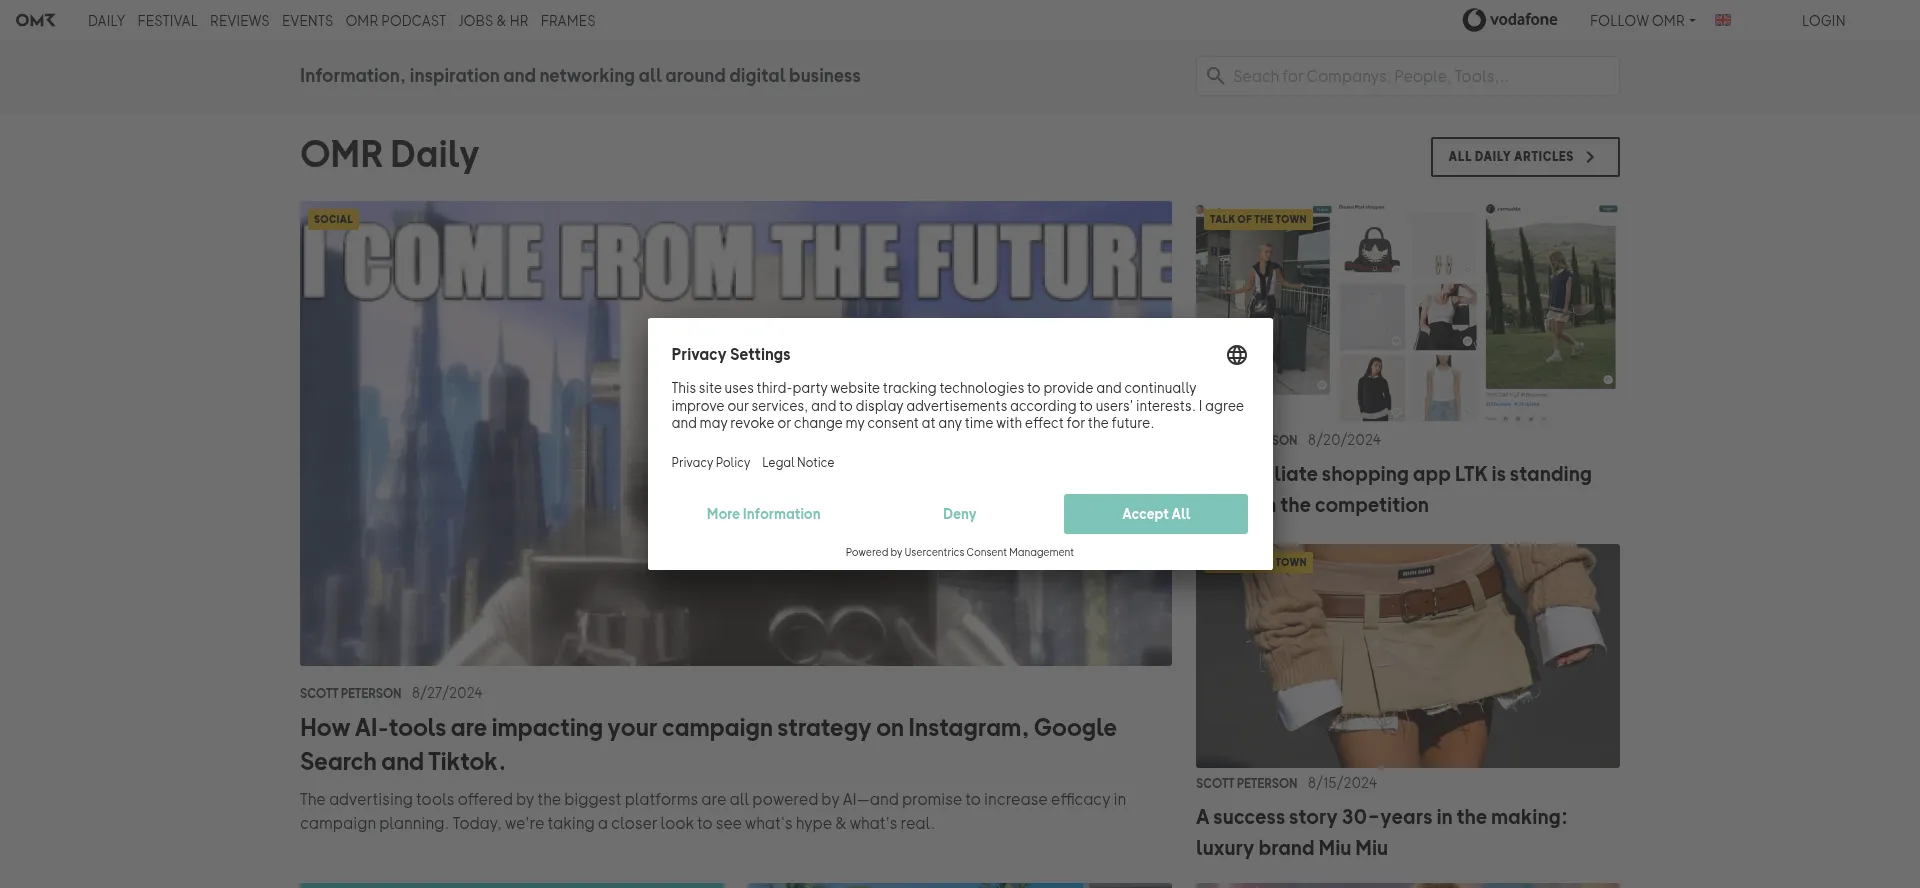Expand the Follow OMR dropdown

point(1642,21)
